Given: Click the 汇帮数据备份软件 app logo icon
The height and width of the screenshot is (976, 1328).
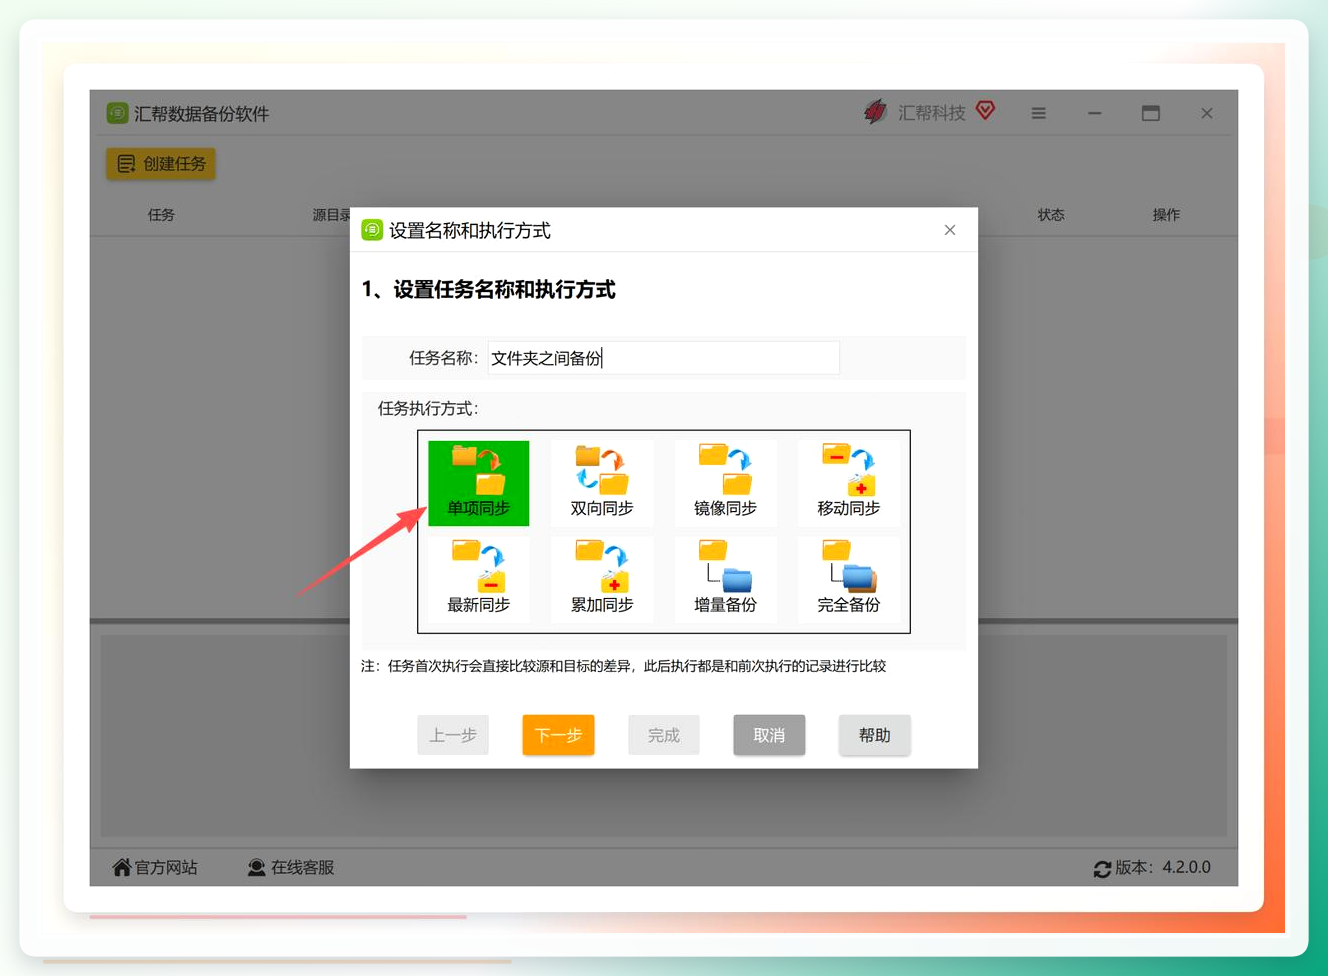Looking at the screenshot, I should [118, 113].
